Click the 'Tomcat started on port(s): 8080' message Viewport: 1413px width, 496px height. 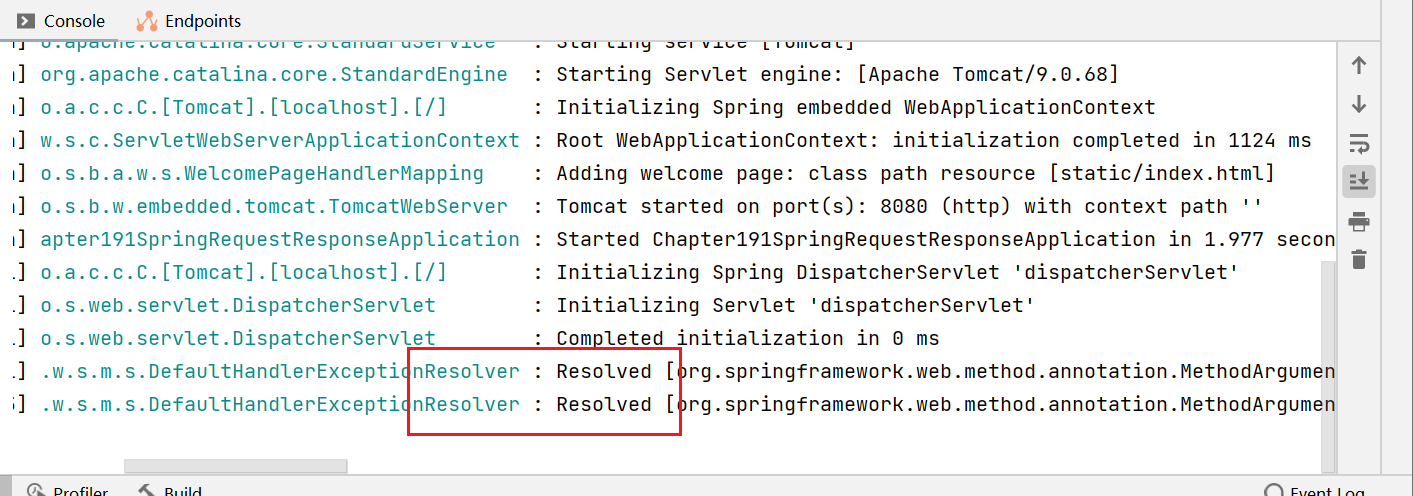(x=780, y=207)
